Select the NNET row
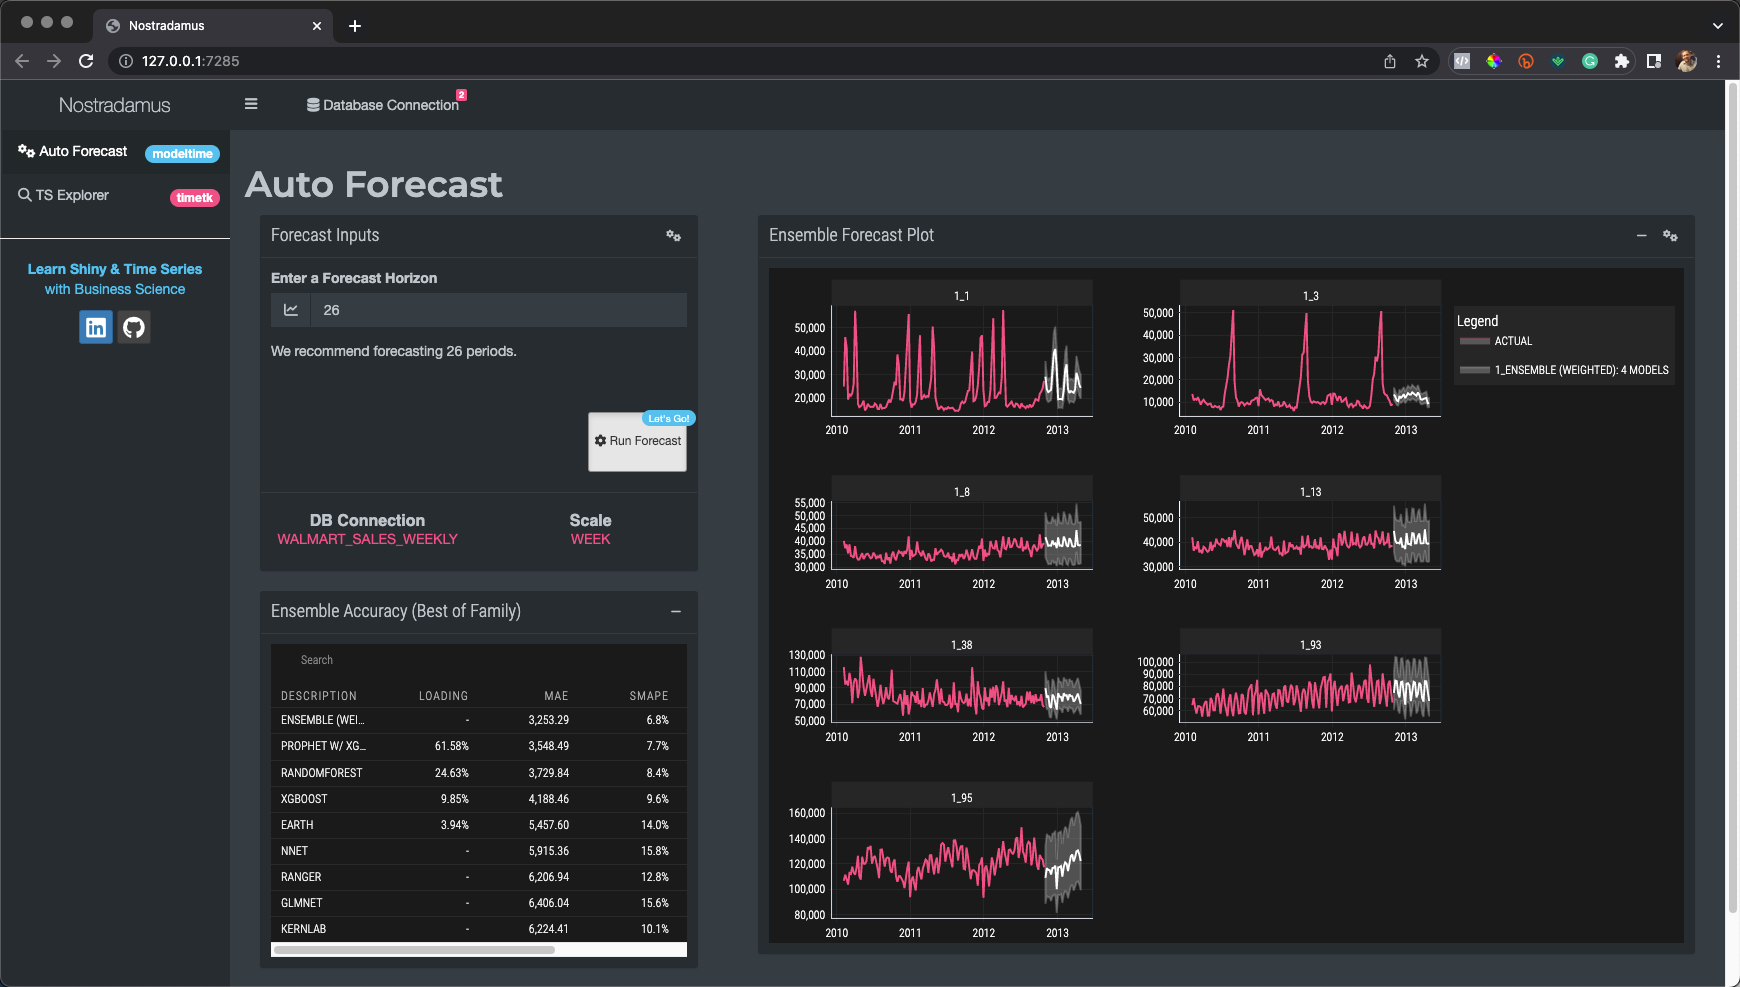This screenshot has width=1740, height=987. tap(479, 851)
